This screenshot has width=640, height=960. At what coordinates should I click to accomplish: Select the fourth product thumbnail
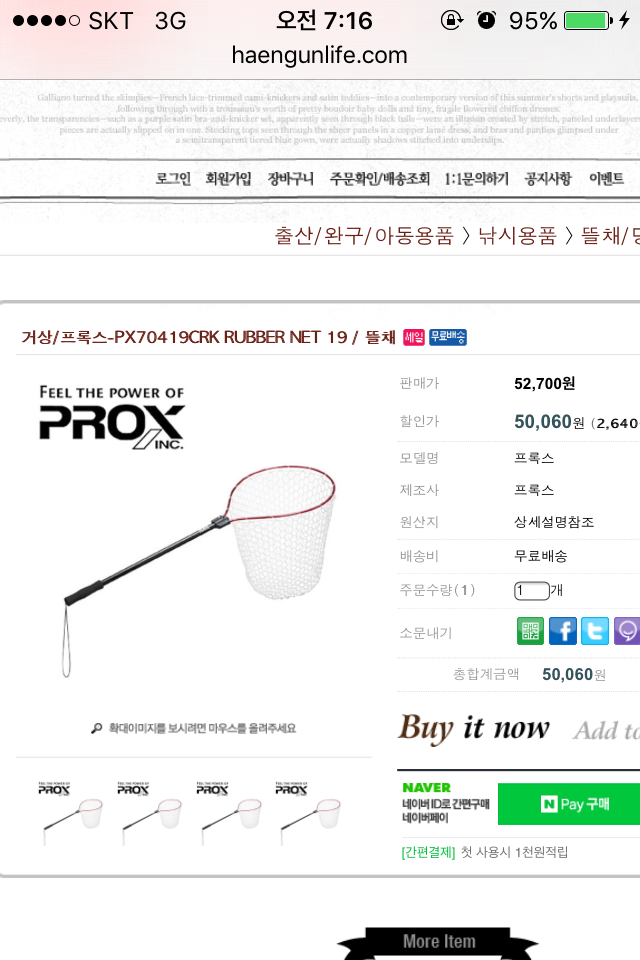coord(308,812)
